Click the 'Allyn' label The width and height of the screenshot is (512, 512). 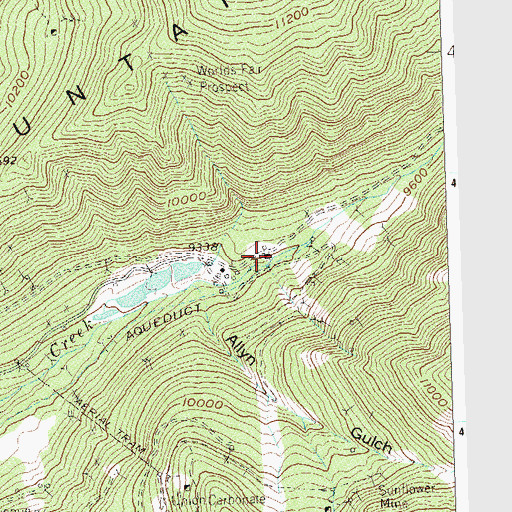(241, 350)
